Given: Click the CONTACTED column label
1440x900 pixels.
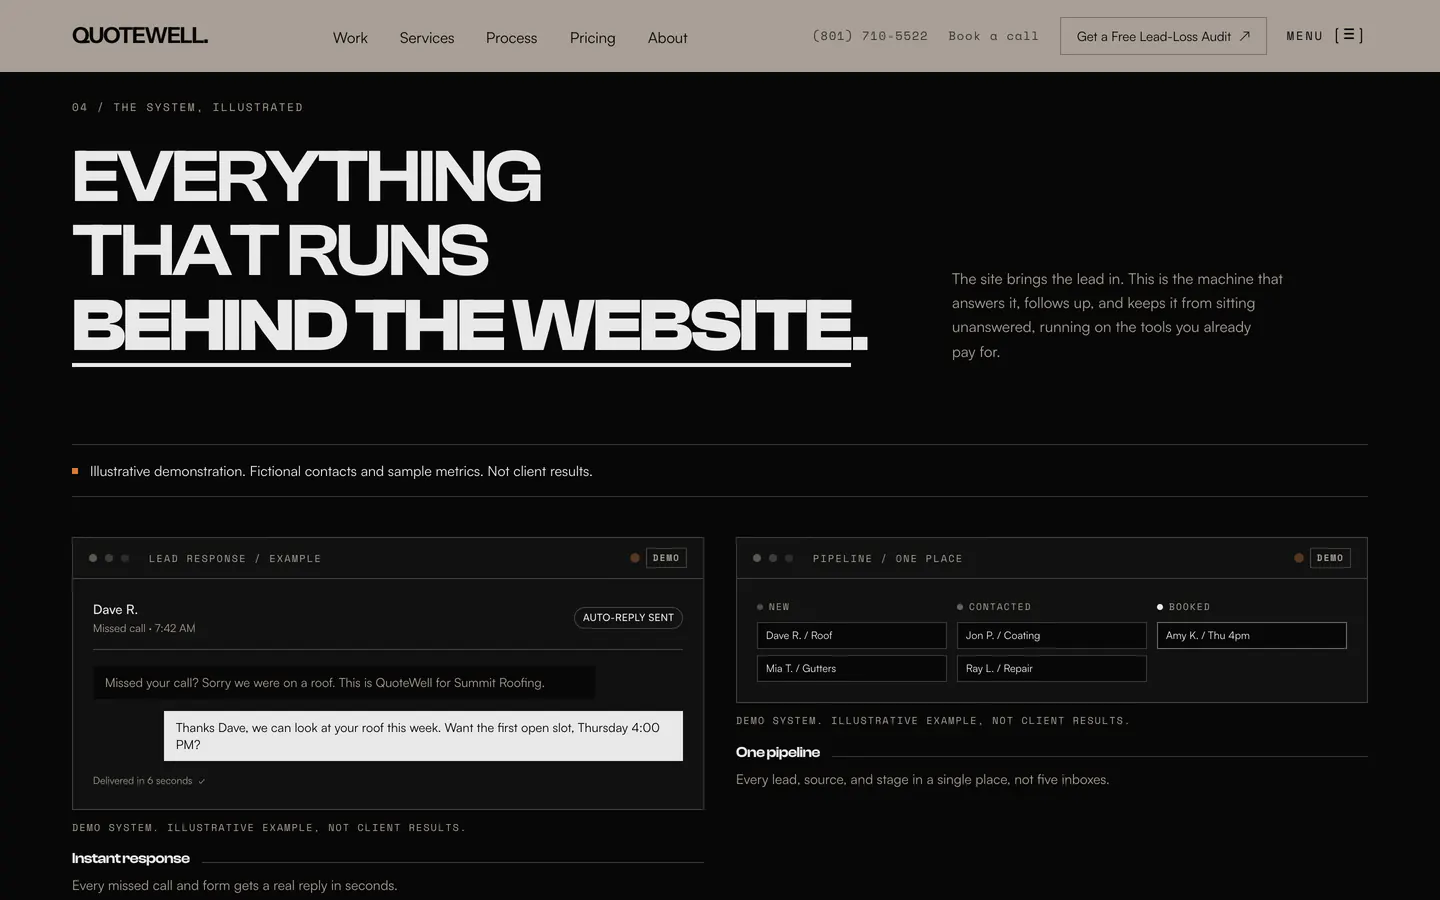Looking at the screenshot, I should [999, 607].
